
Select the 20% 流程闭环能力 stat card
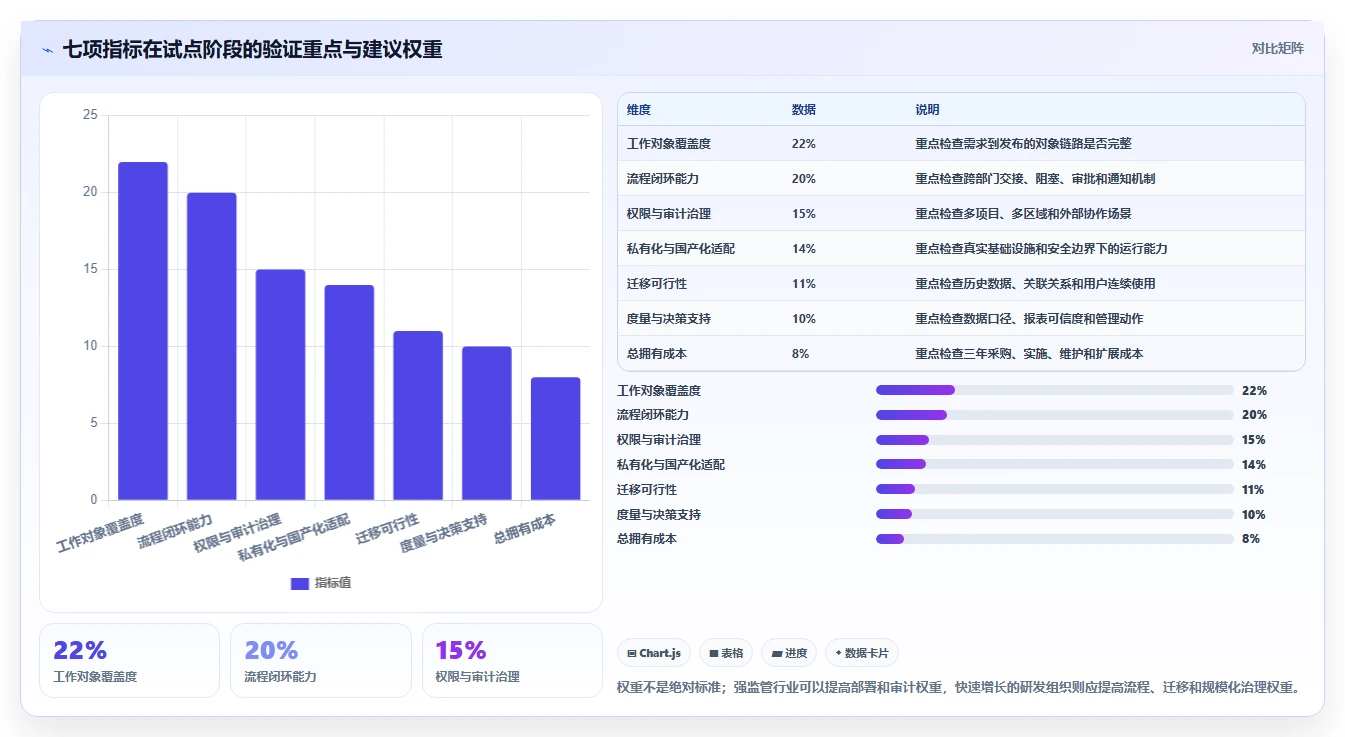pos(321,660)
